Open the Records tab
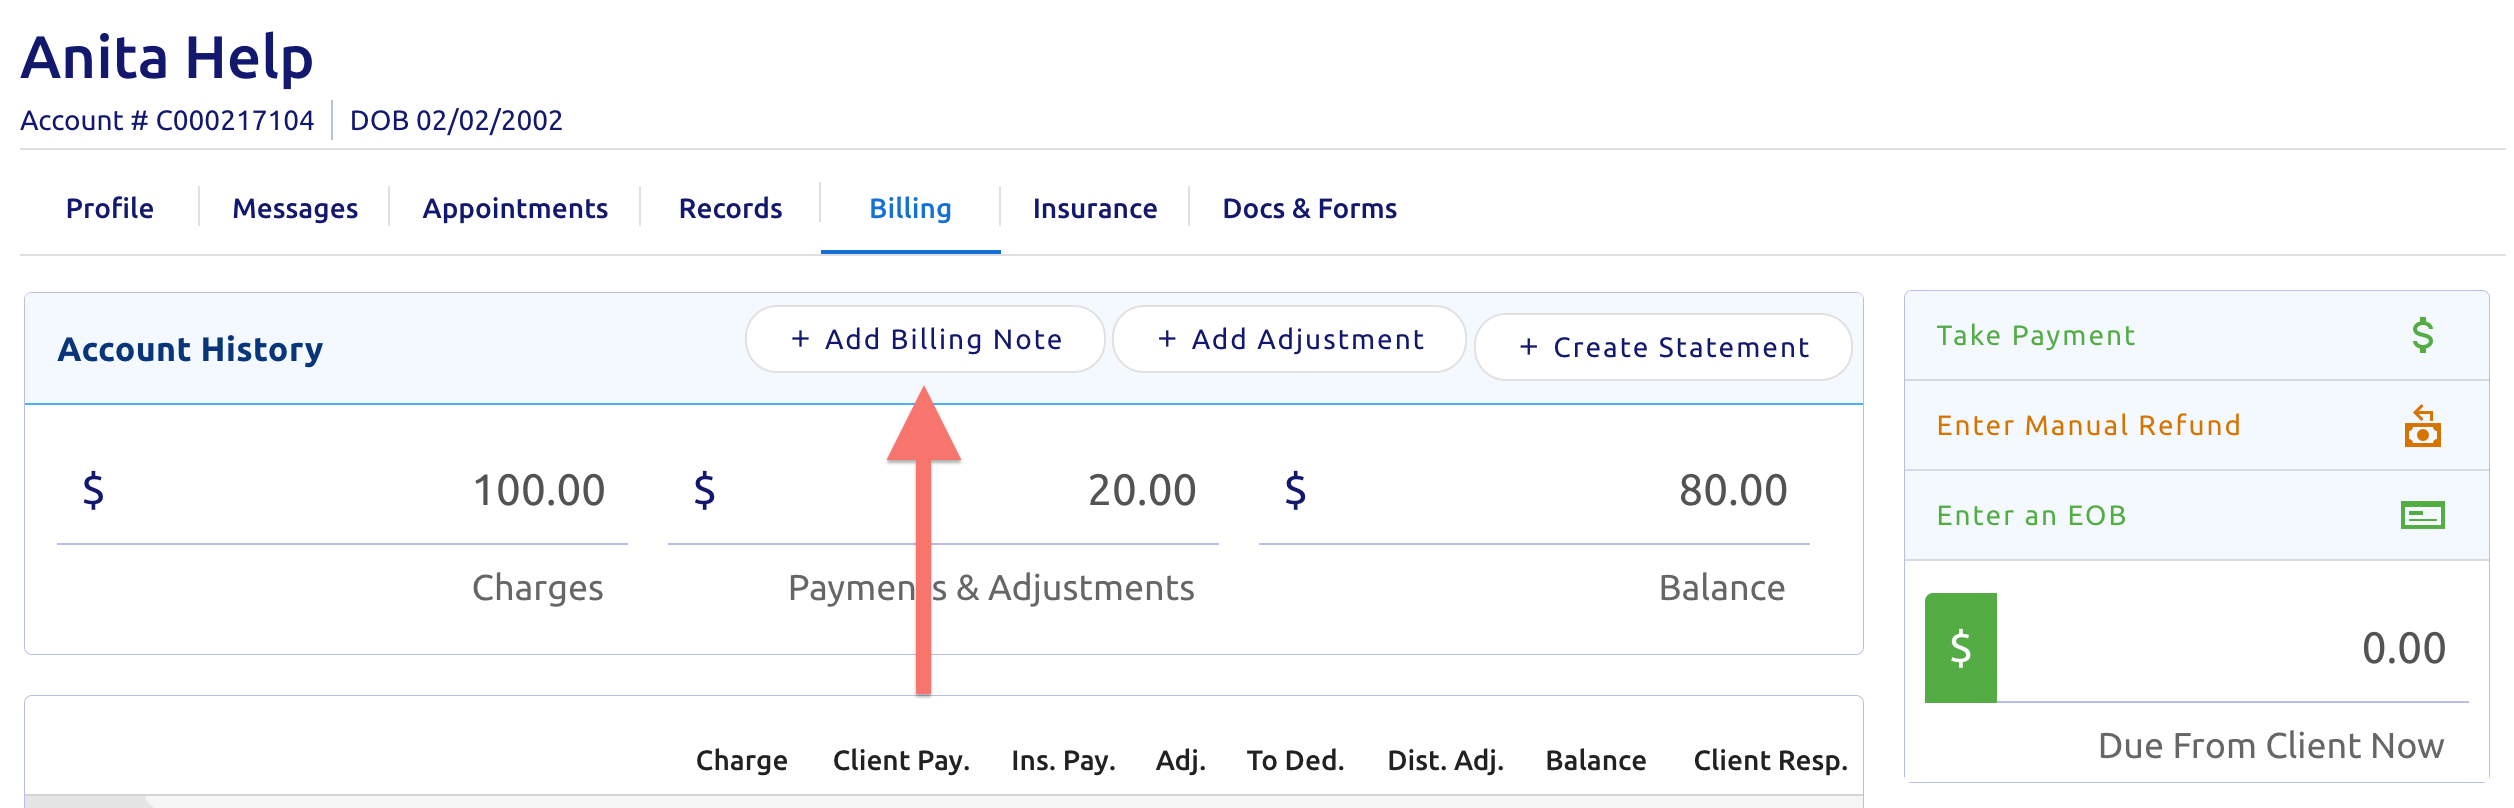Viewport: 2514px width, 808px height. pos(730,208)
